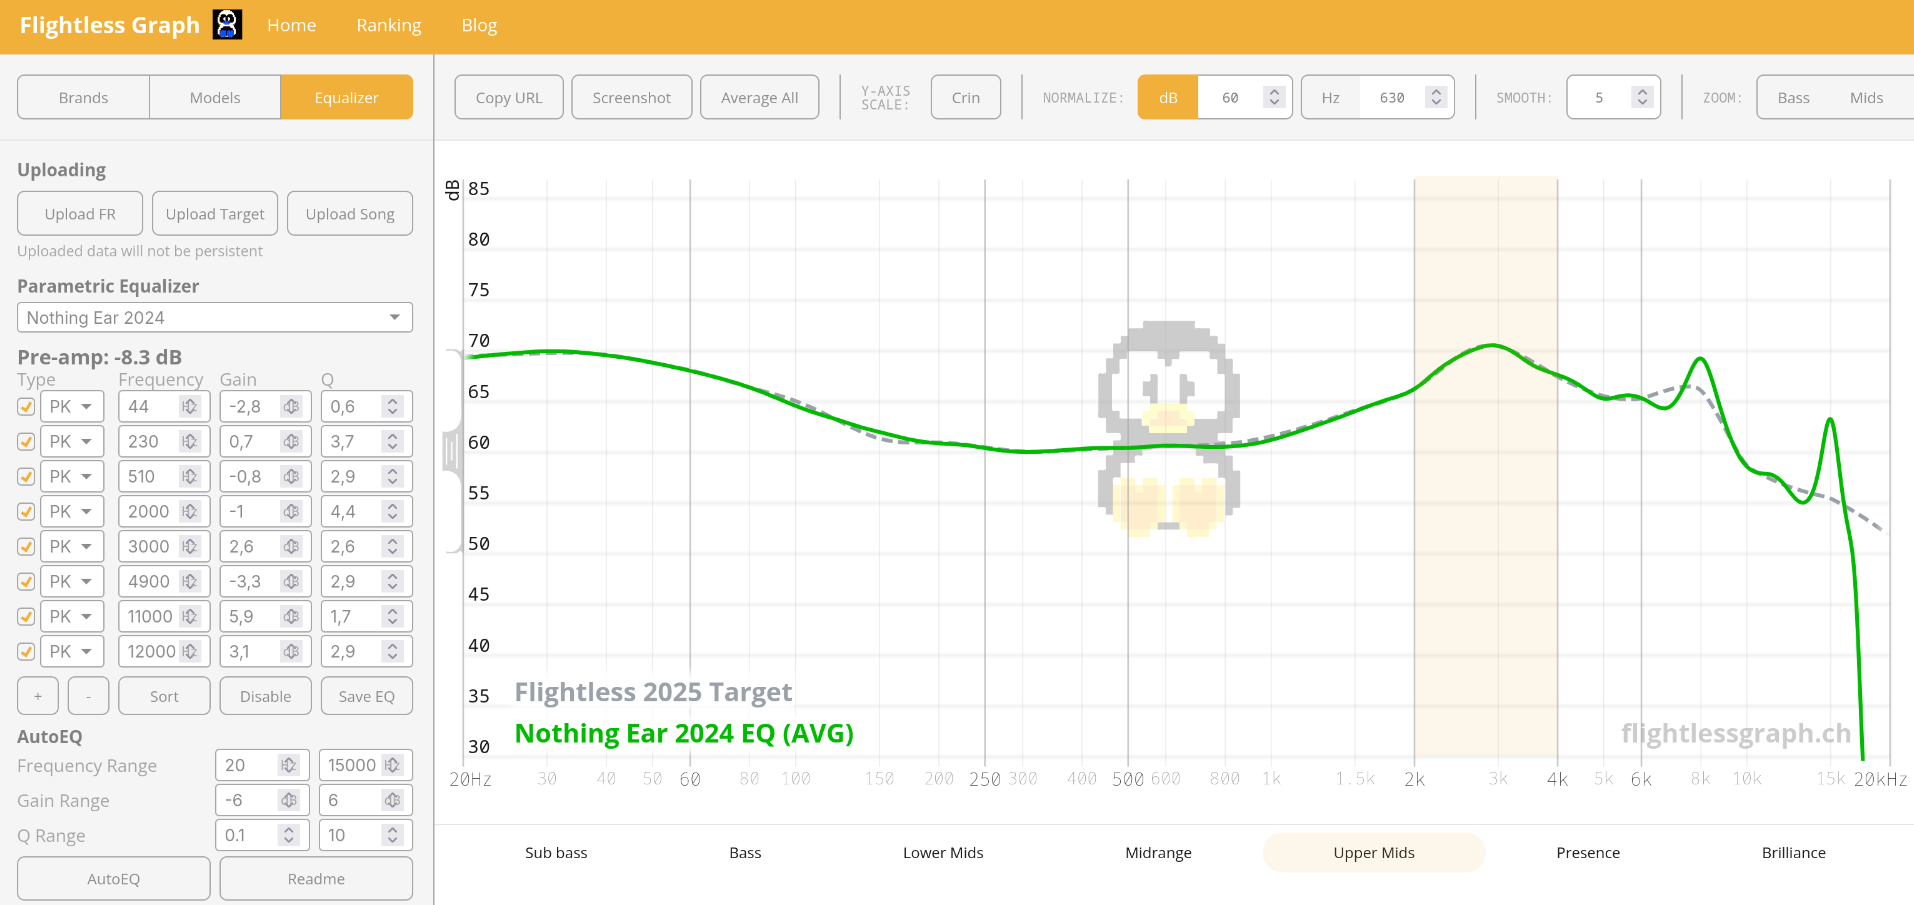Click drag-adjust icon for 5,9 gain
This screenshot has height=905, width=1914.
click(291, 617)
